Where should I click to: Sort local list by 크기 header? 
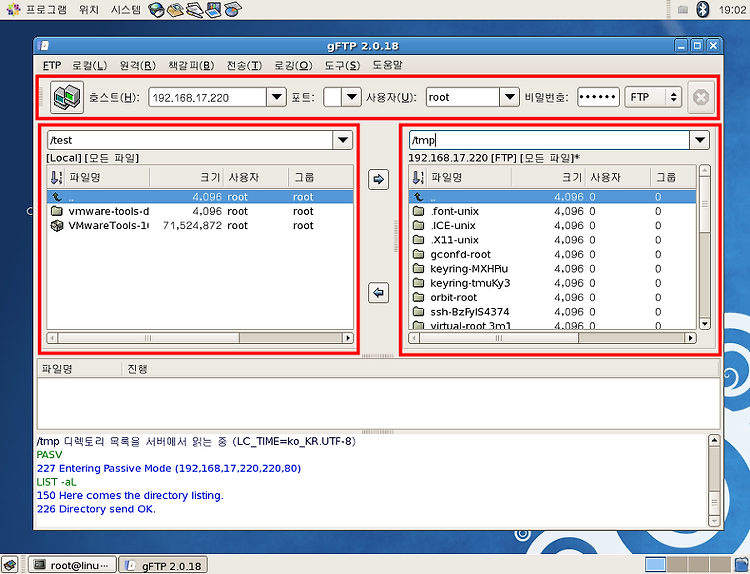[x=187, y=177]
